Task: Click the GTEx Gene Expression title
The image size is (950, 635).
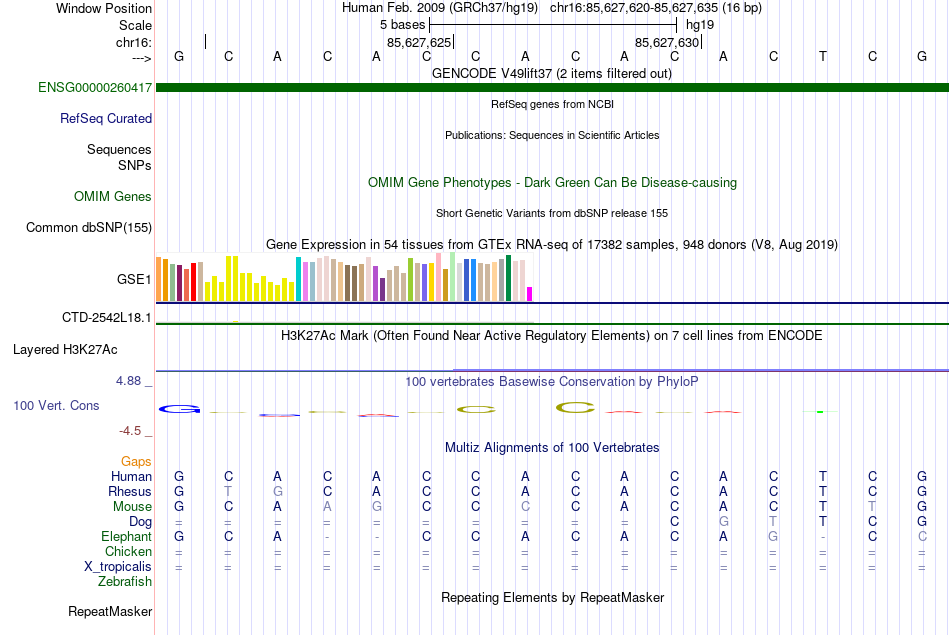Action: click(551, 244)
